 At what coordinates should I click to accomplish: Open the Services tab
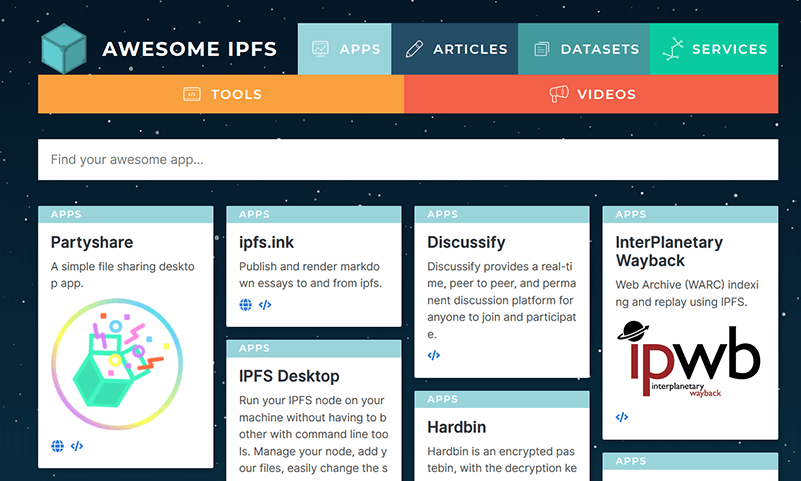714,49
